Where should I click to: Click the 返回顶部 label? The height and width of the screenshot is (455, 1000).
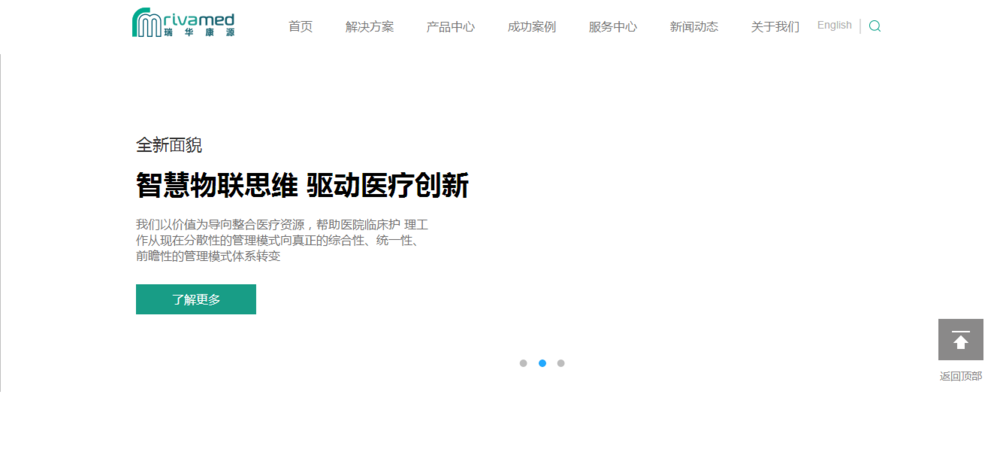pyautogui.click(x=960, y=377)
